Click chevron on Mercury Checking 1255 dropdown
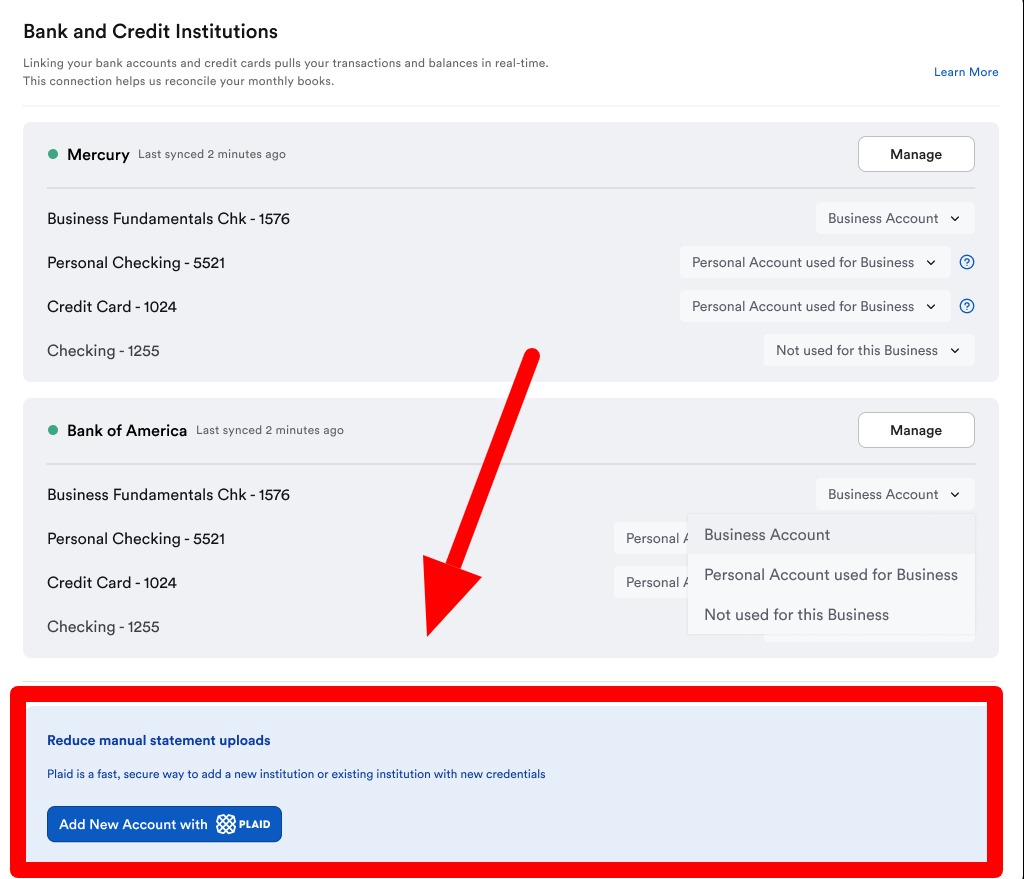 point(955,351)
